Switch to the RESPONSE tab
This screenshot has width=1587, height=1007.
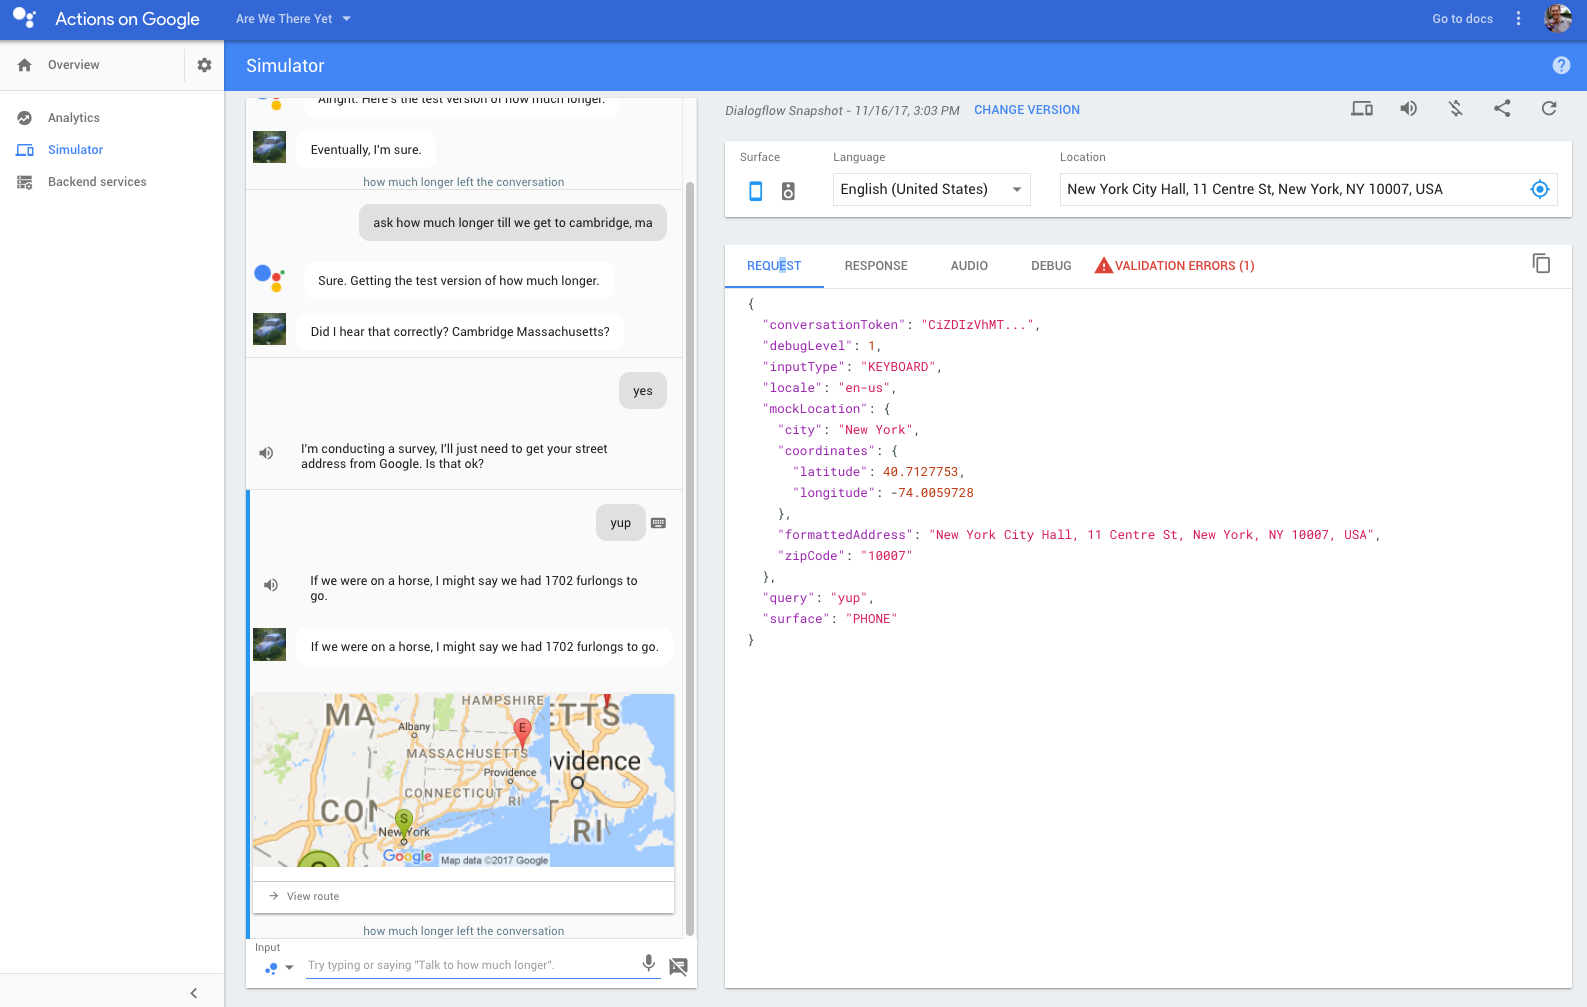[x=876, y=266]
